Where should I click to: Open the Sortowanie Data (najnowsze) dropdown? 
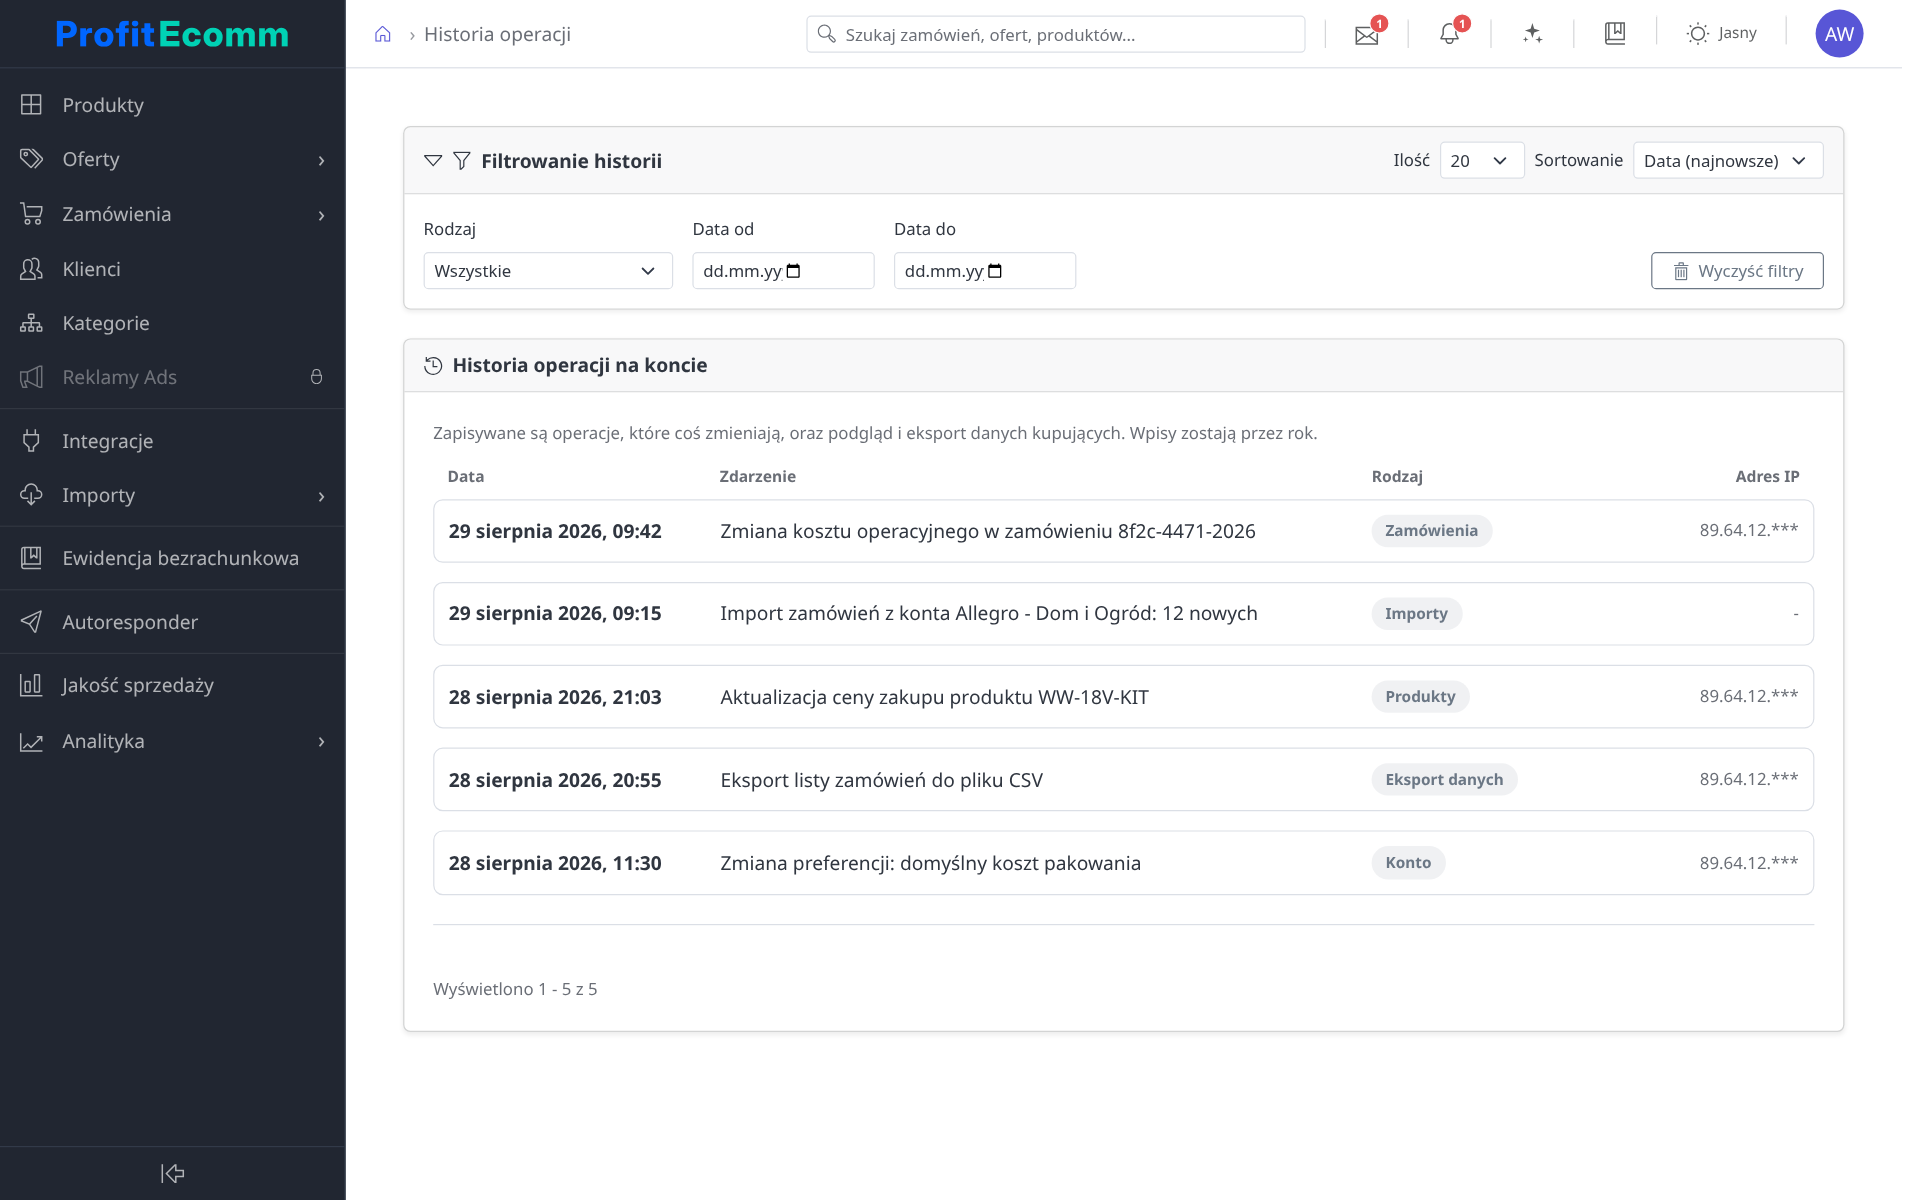(1728, 161)
